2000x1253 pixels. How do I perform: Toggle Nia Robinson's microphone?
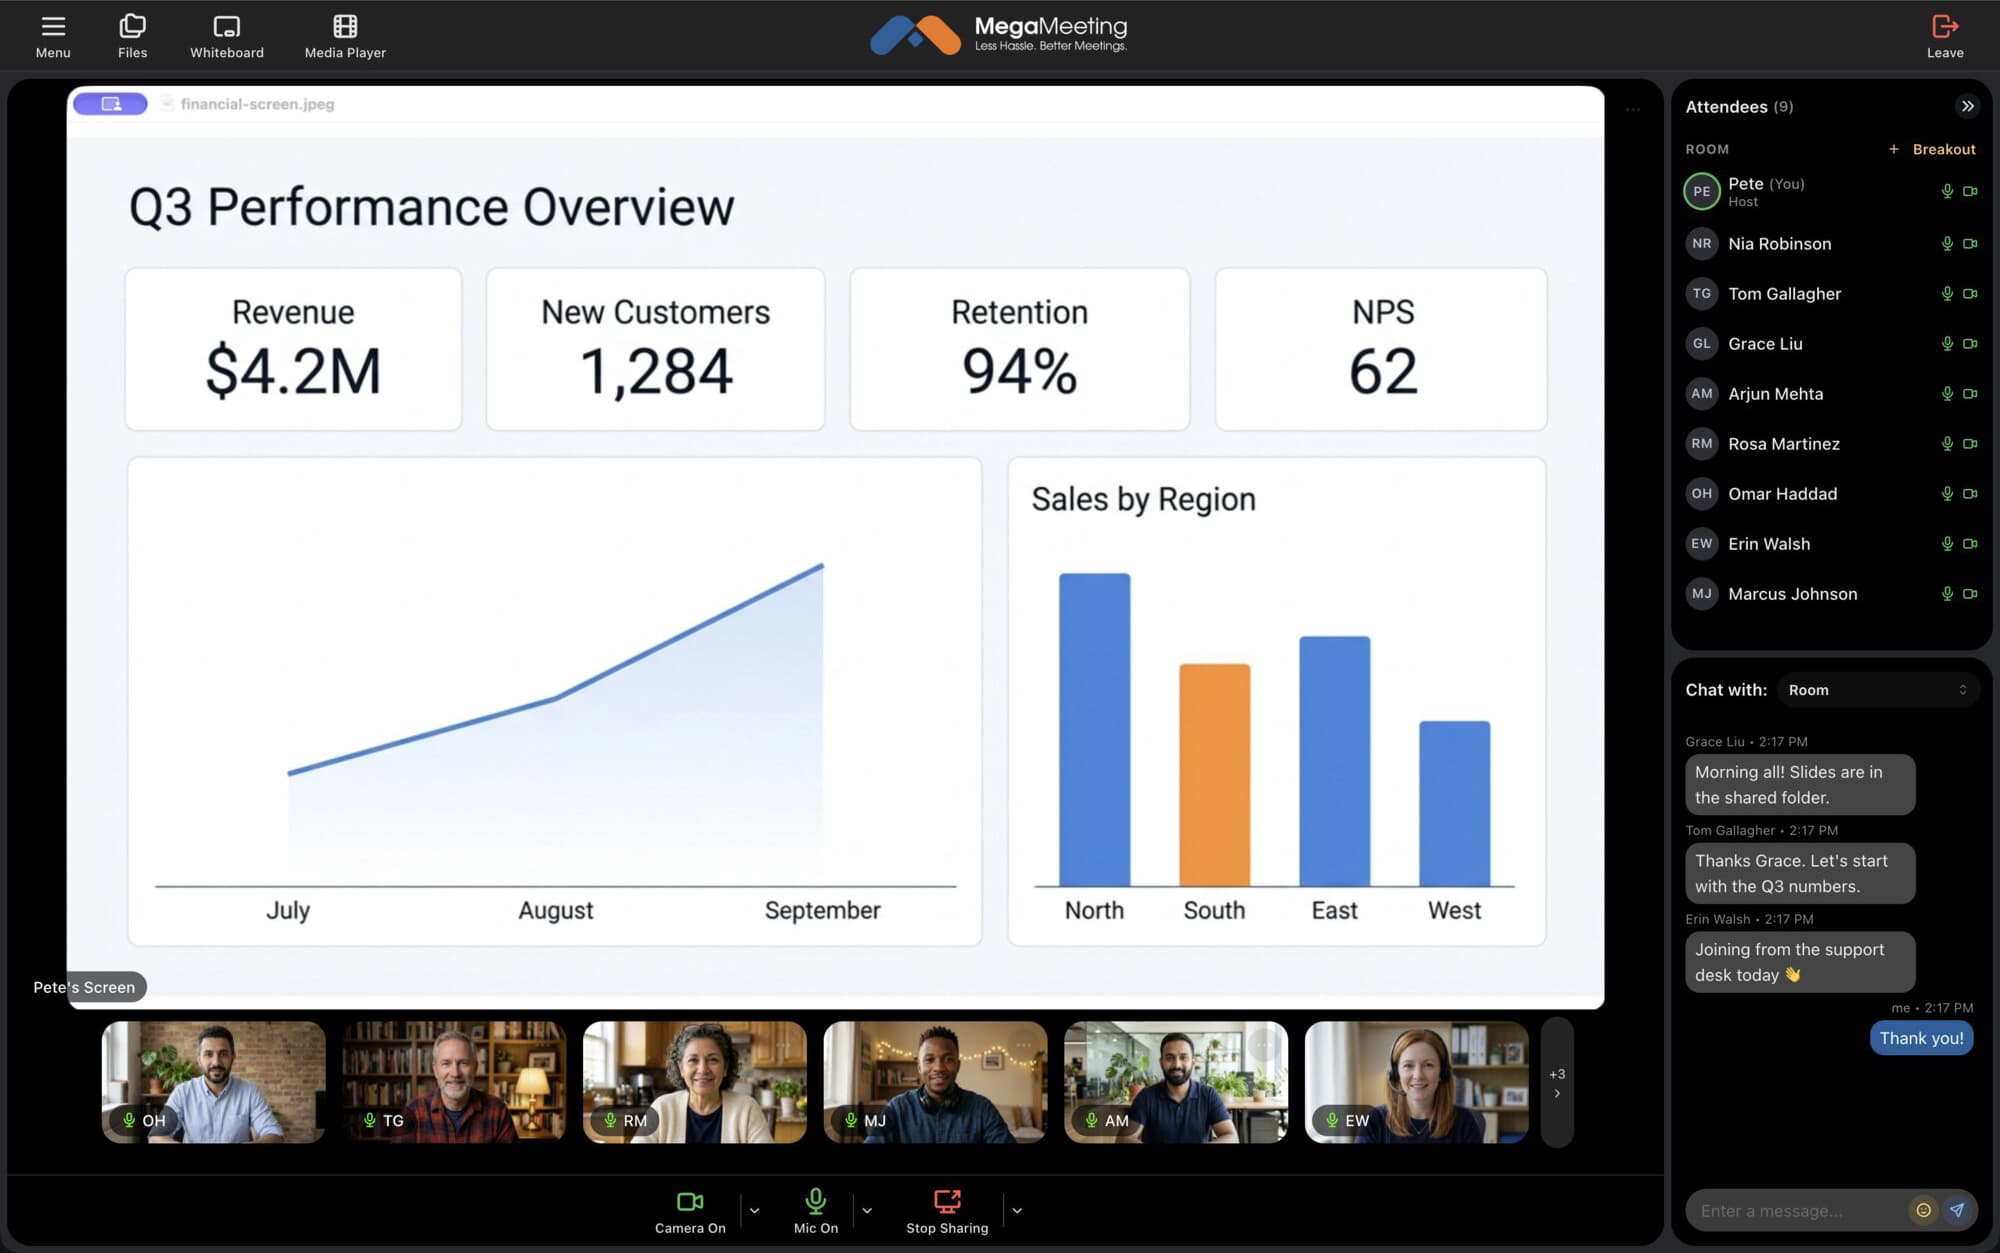click(x=1947, y=243)
